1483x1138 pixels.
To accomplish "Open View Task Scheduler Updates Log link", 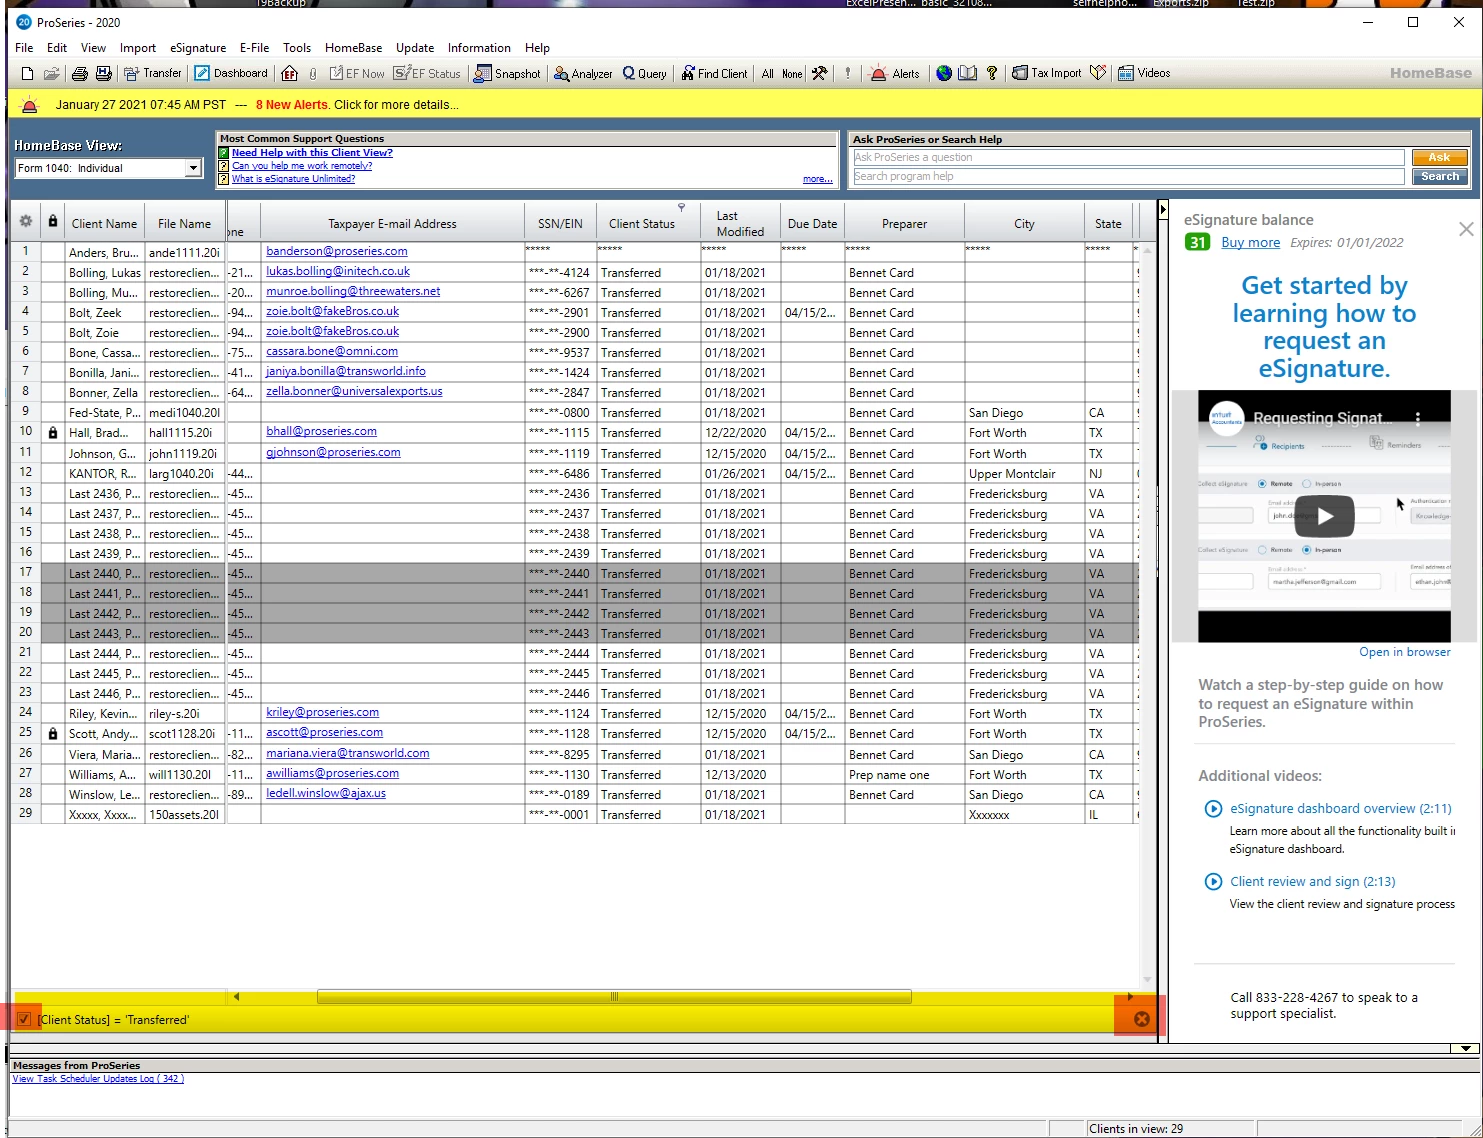I will point(98,1079).
